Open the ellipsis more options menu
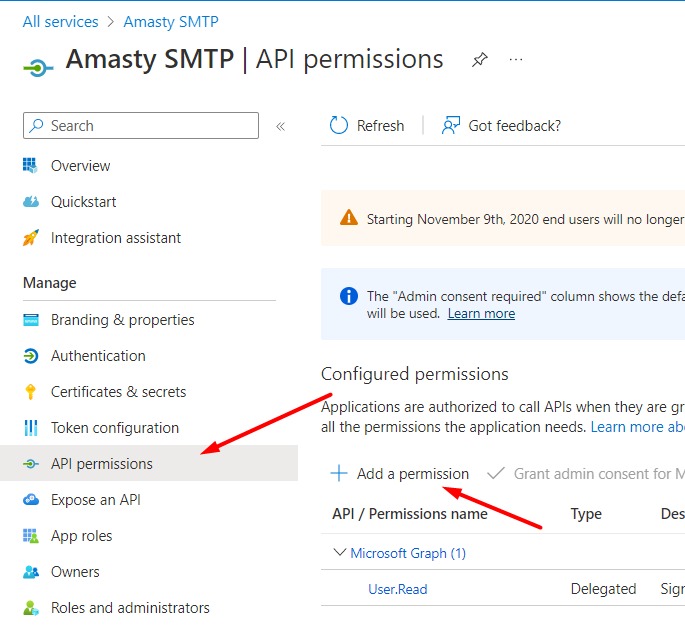The image size is (685, 633). pyautogui.click(x=516, y=60)
